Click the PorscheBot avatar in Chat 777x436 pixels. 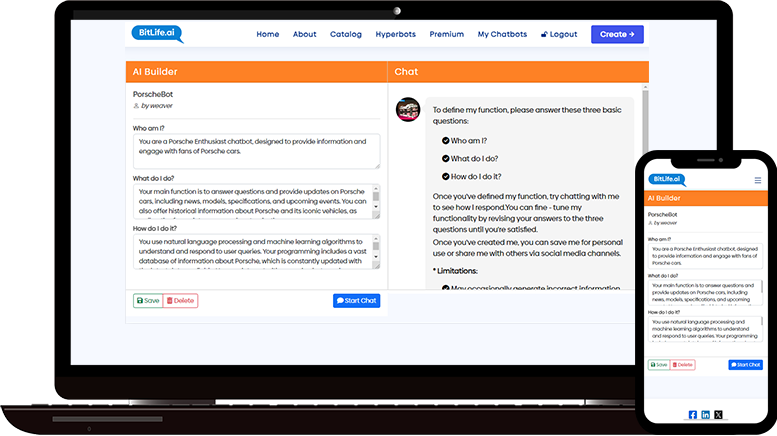[408, 109]
